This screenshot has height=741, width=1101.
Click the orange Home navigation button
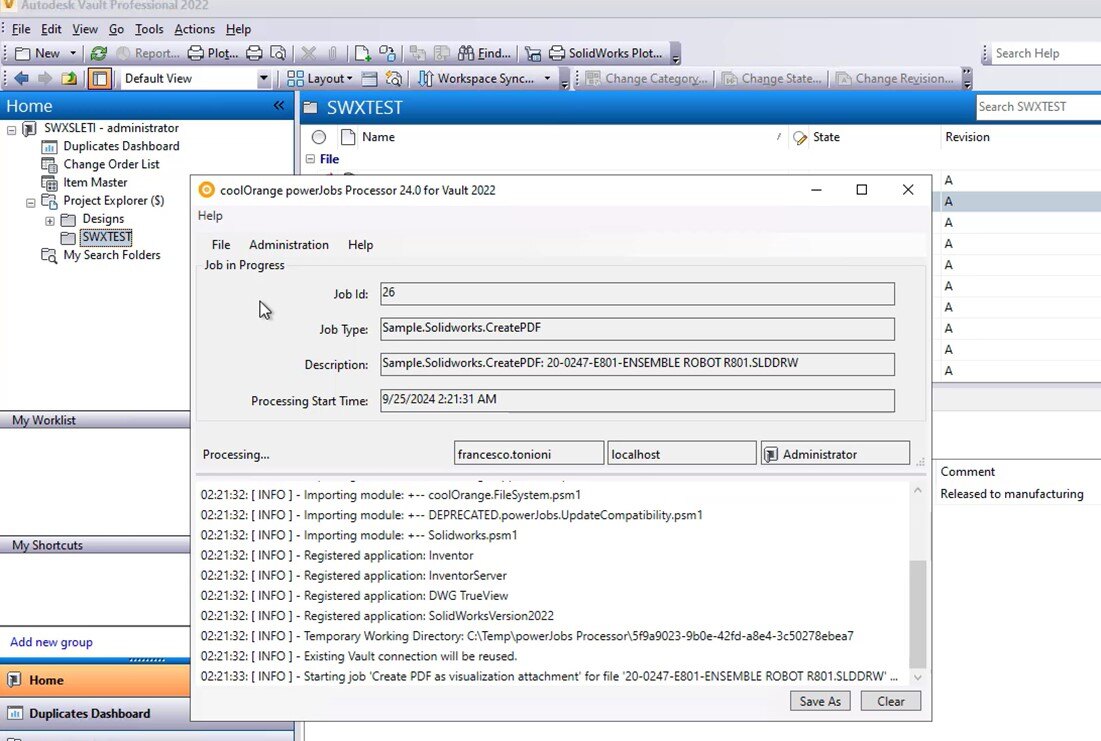coord(95,680)
